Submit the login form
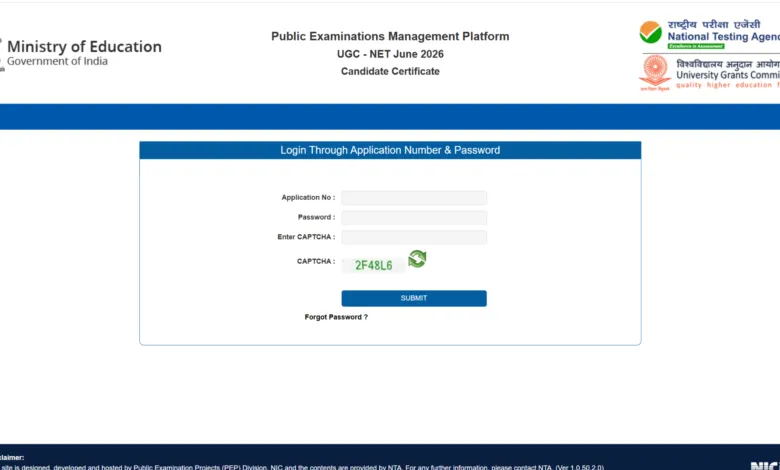780x470 pixels. tap(414, 298)
